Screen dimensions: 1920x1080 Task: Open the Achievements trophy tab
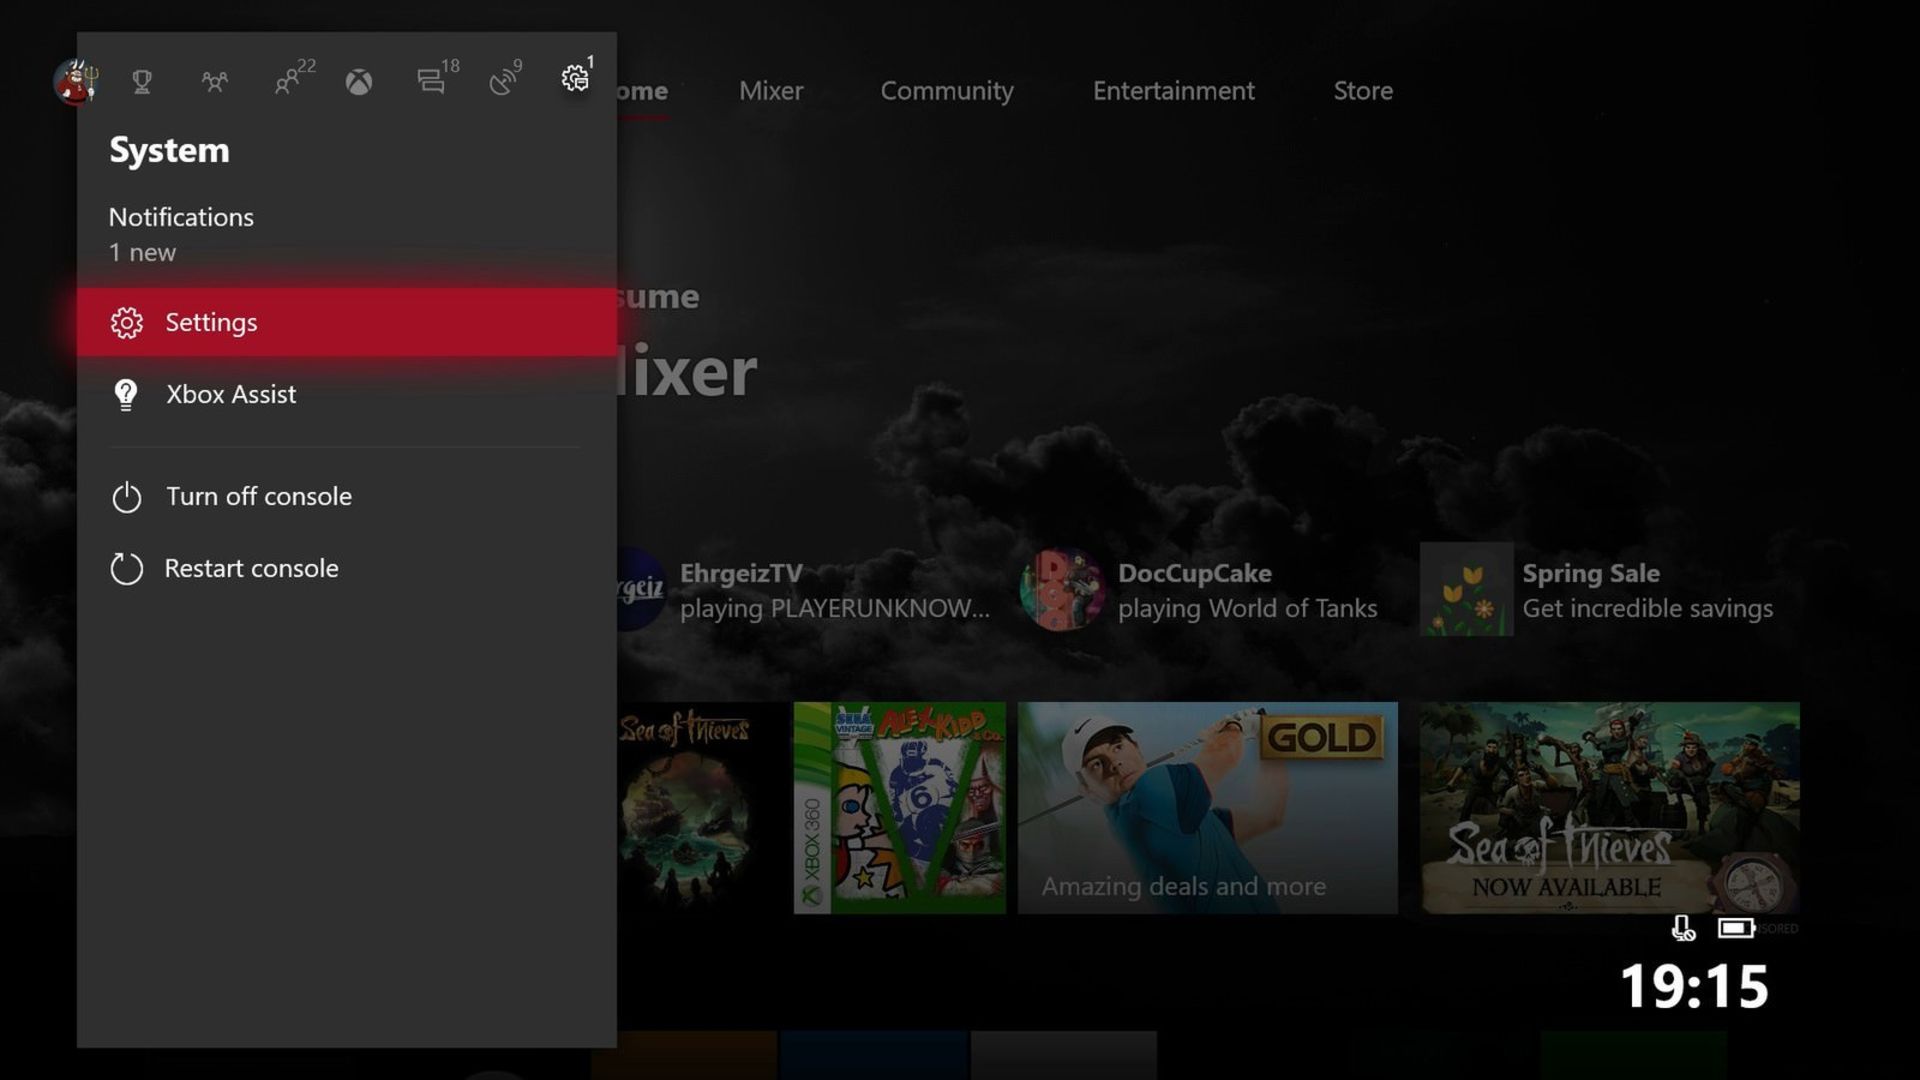[x=142, y=82]
